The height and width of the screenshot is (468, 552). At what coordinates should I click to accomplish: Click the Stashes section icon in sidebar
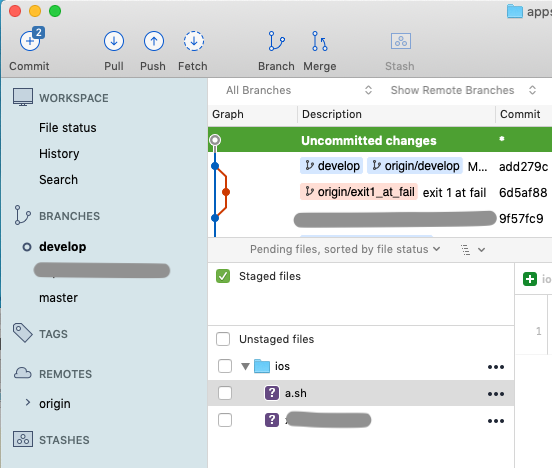(23, 439)
